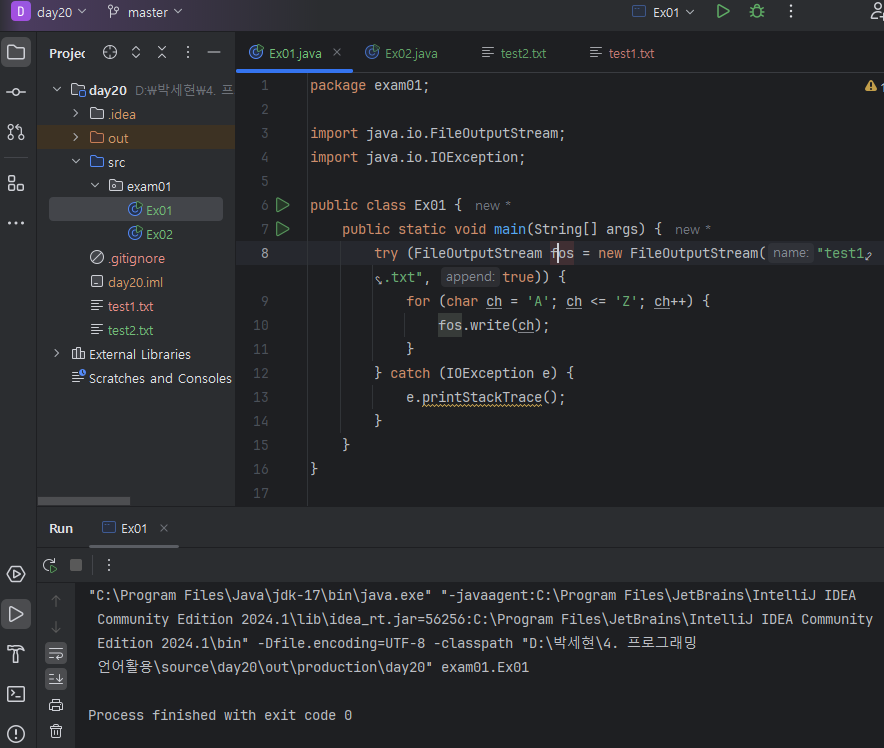Image resolution: width=884 pixels, height=748 pixels.
Task: Run class Ex01 gutter icon on line 6
Action: (282, 205)
